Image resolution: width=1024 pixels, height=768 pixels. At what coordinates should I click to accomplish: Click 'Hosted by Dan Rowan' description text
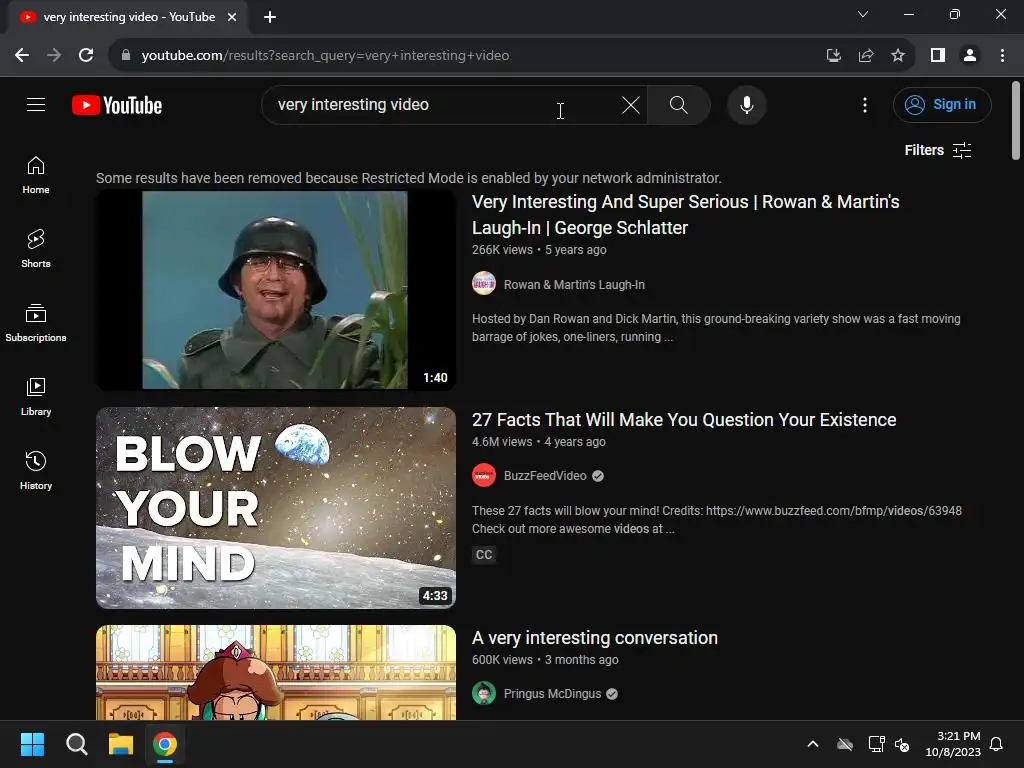tap(716, 328)
